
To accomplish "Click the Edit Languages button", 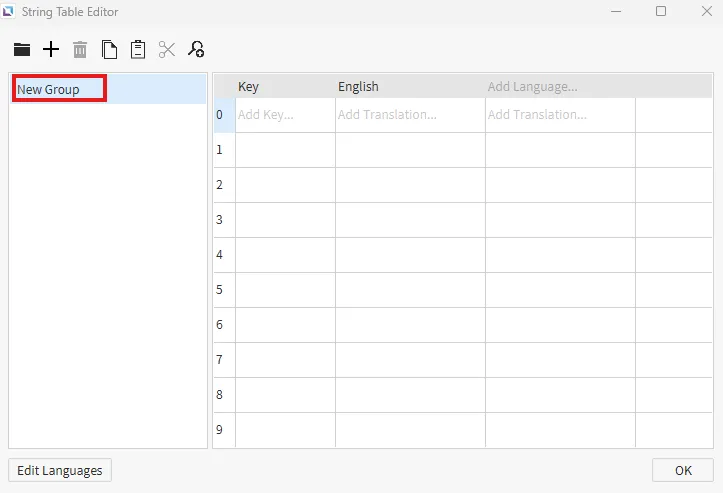I will pyautogui.click(x=60, y=470).
